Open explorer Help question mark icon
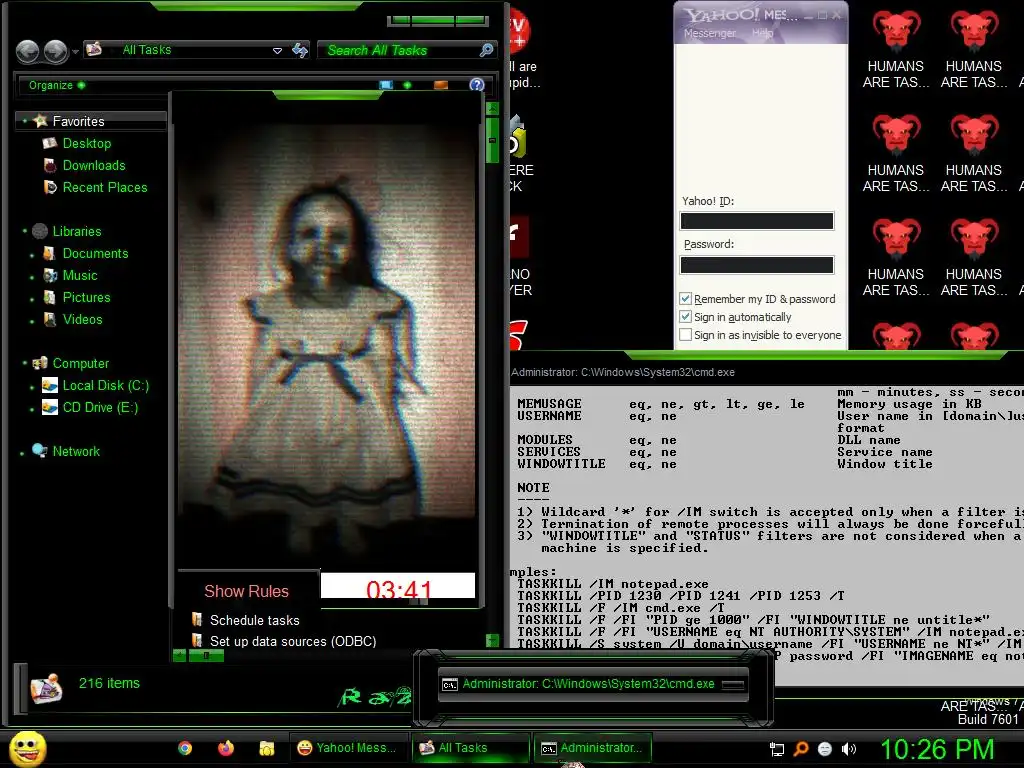 [x=477, y=85]
